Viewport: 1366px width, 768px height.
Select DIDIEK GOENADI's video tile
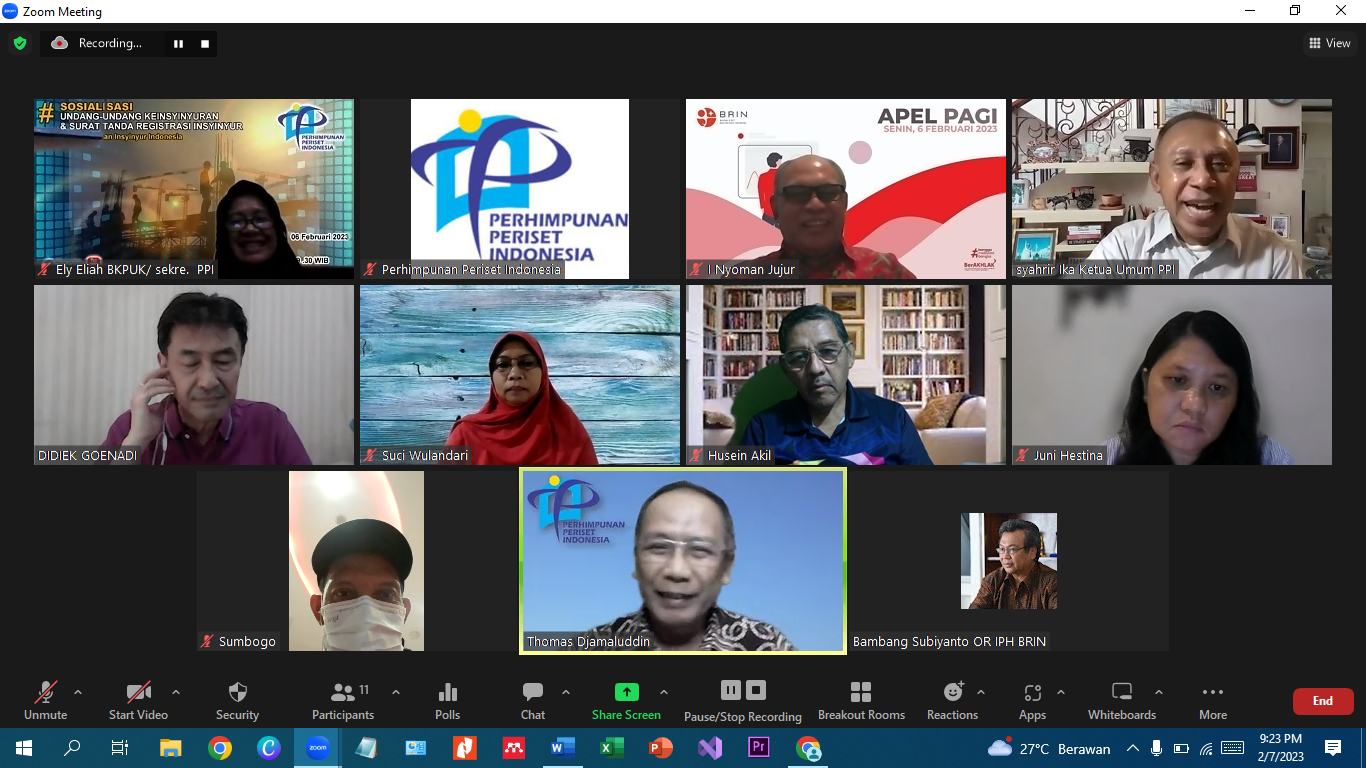[194, 375]
